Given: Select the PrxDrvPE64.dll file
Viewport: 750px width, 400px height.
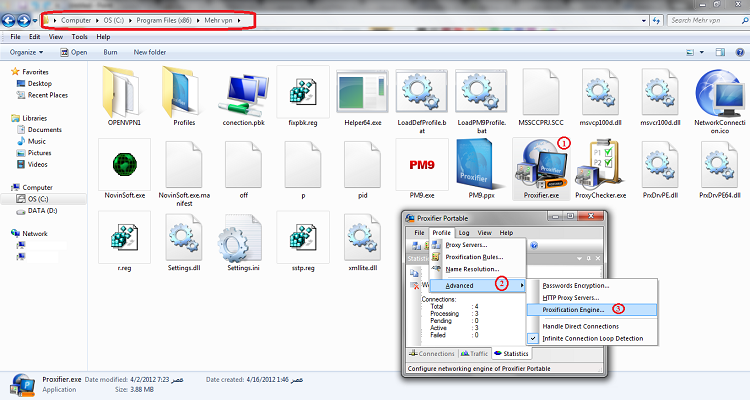Looking at the screenshot, I should (x=719, y=169).
